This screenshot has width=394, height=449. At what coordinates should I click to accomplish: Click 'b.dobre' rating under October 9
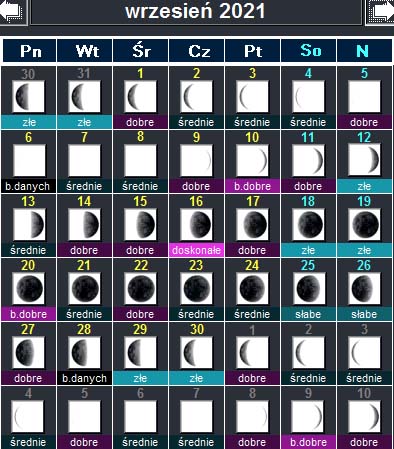(308, 442)
